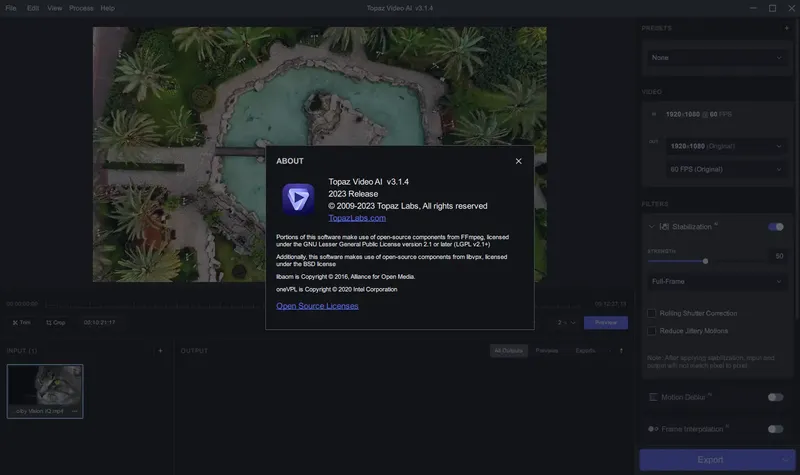800x475 pixels.
Task: Add a new preset with plus icon
Action: [786, 28]
